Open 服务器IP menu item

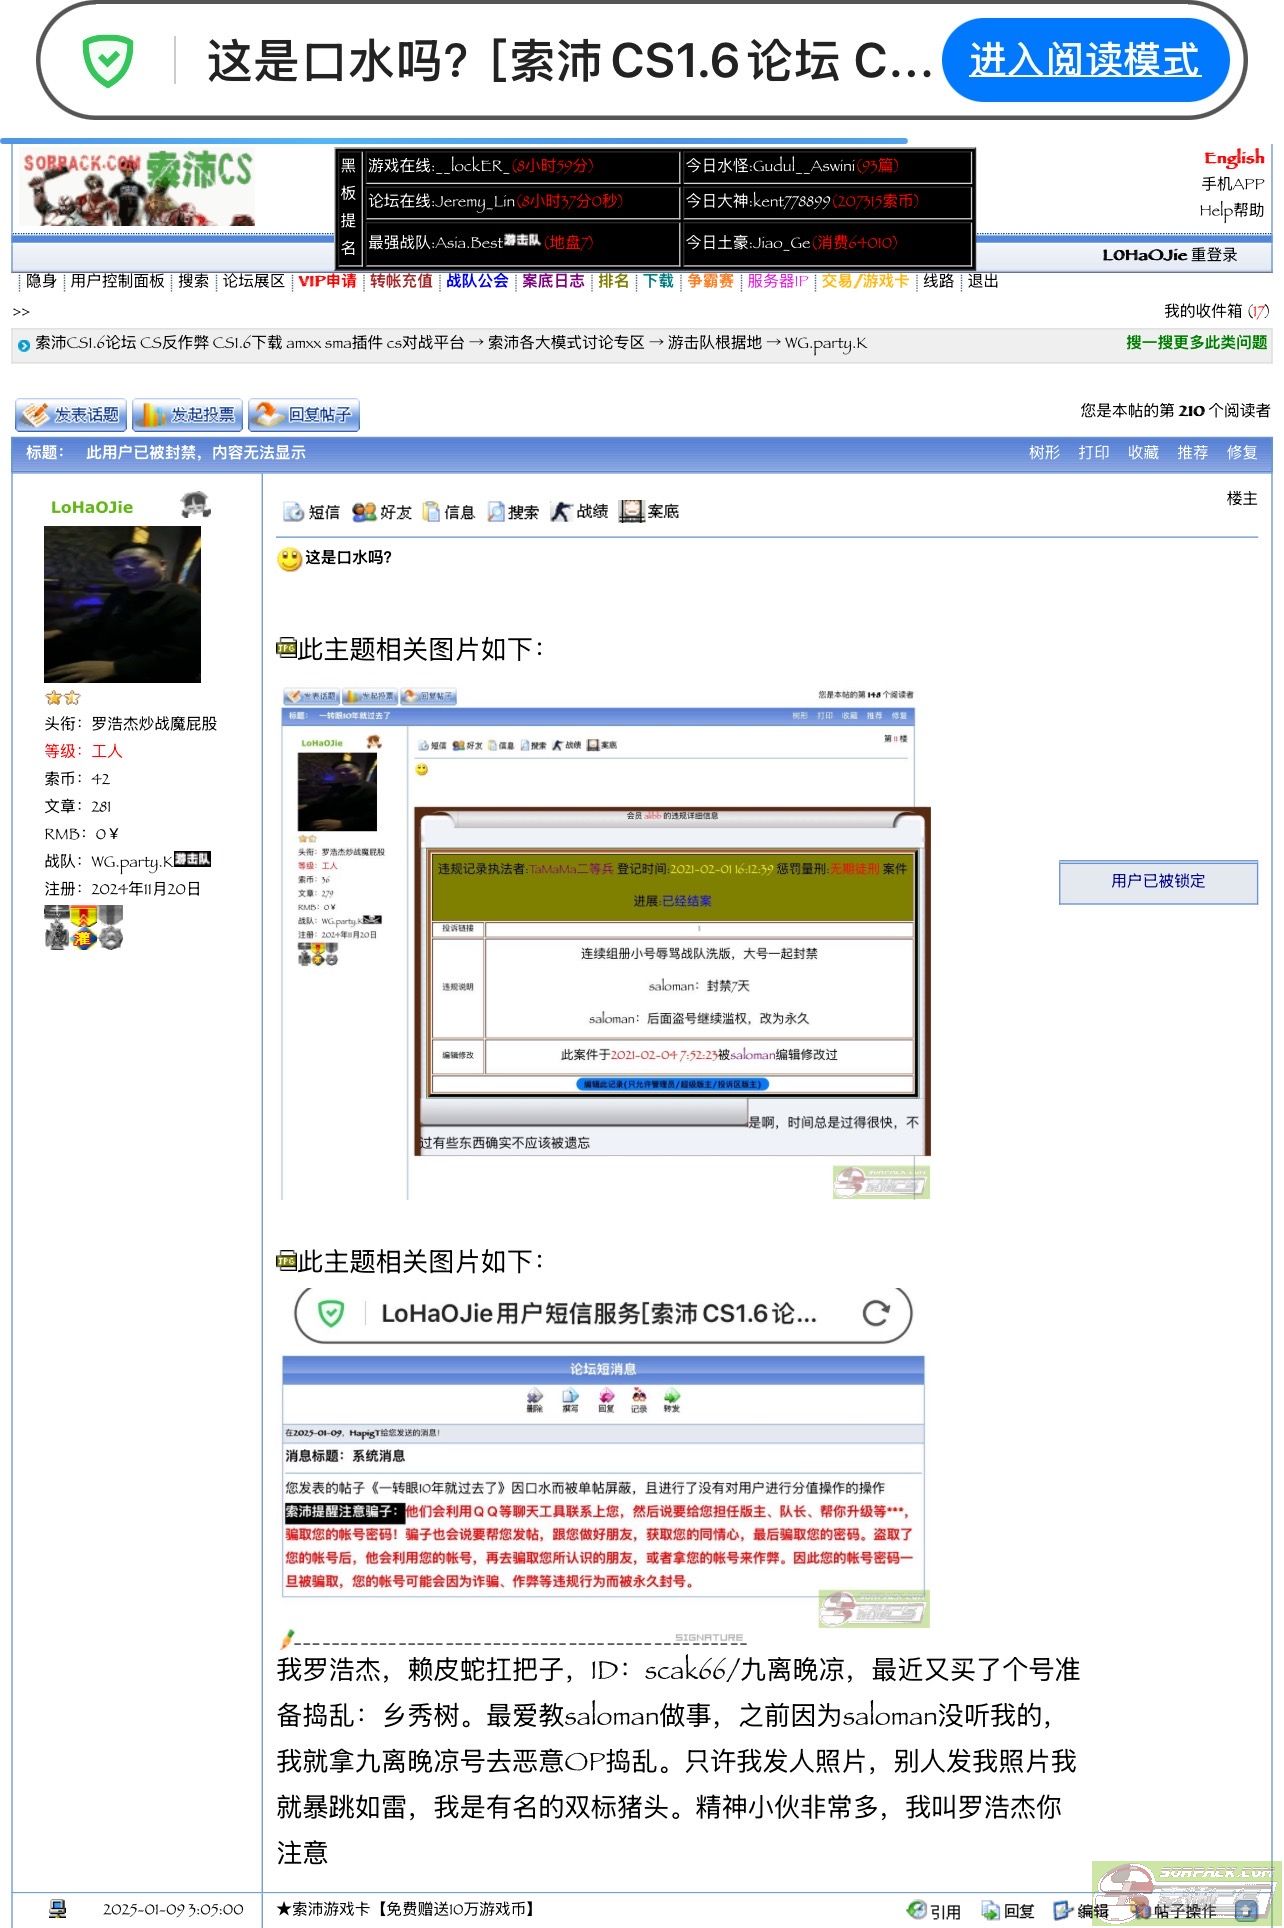(777, 281)
